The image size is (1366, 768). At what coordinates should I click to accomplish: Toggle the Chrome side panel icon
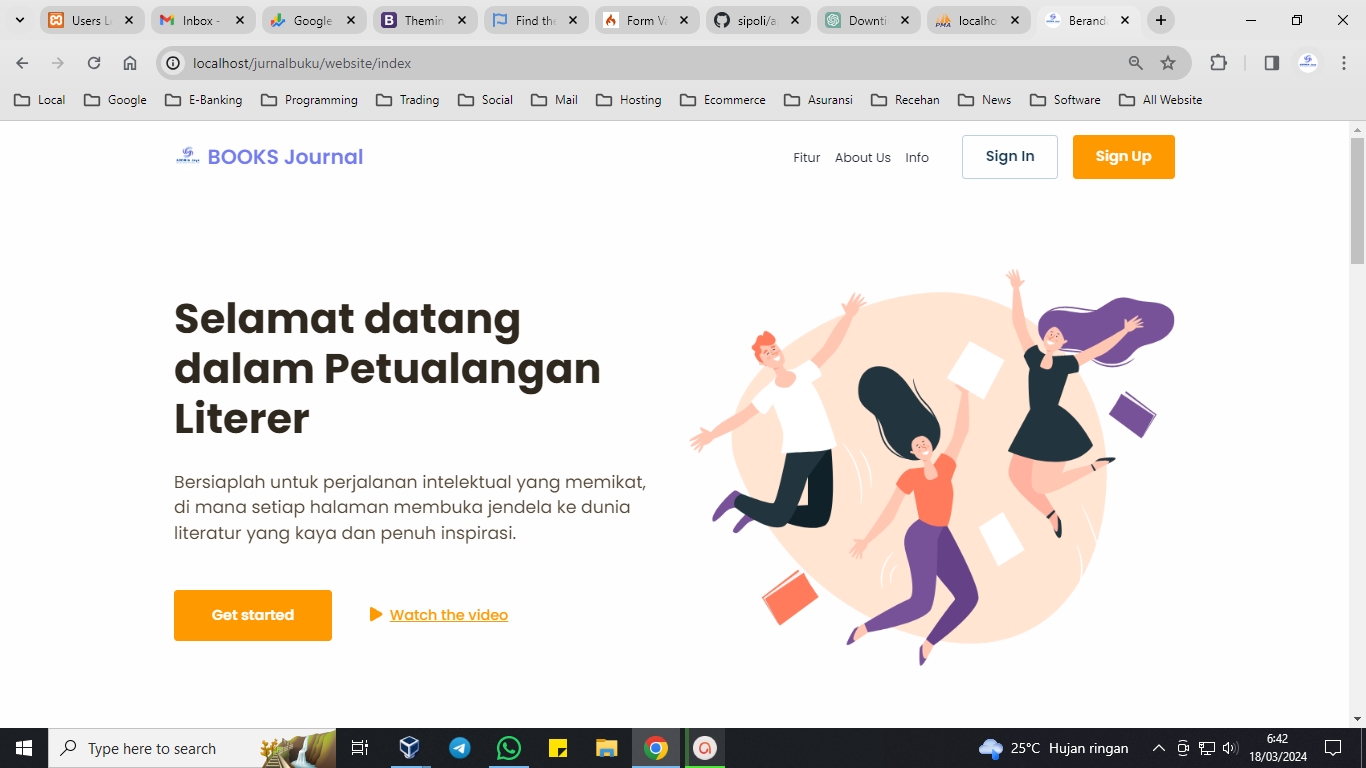[1272, 63]
